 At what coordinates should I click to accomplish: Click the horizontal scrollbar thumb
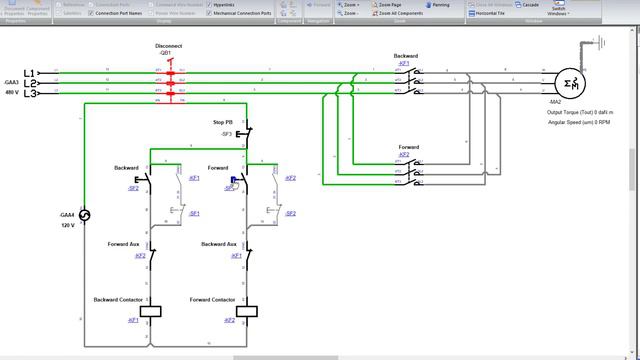click(286, 358)
